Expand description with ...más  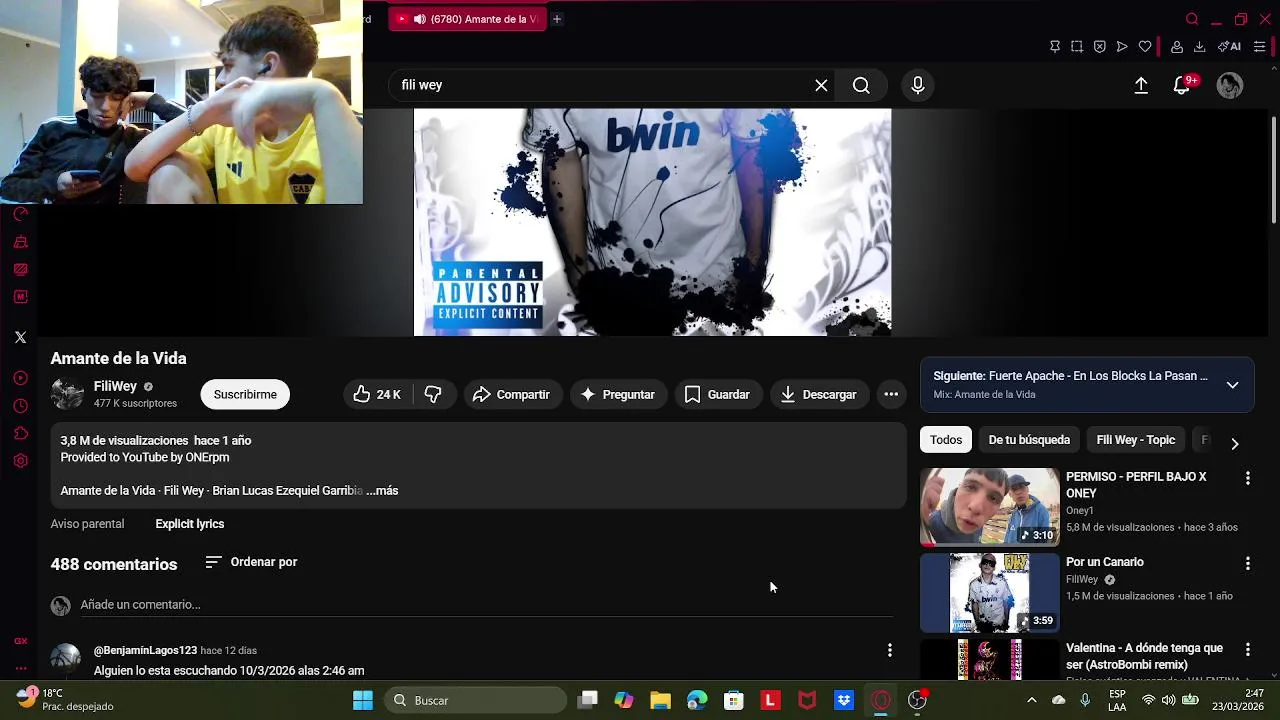pyautogui.click(x=382, y=490)
